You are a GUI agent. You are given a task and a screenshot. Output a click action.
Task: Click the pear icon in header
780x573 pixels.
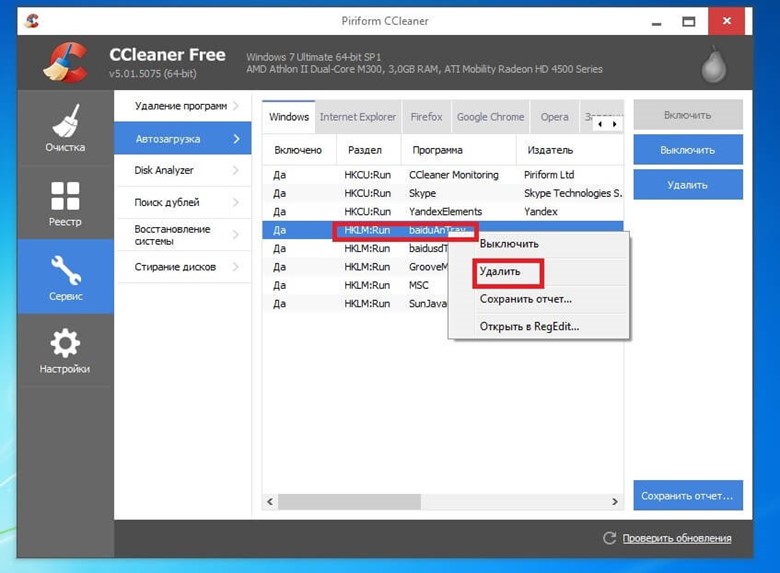point(714,65)
